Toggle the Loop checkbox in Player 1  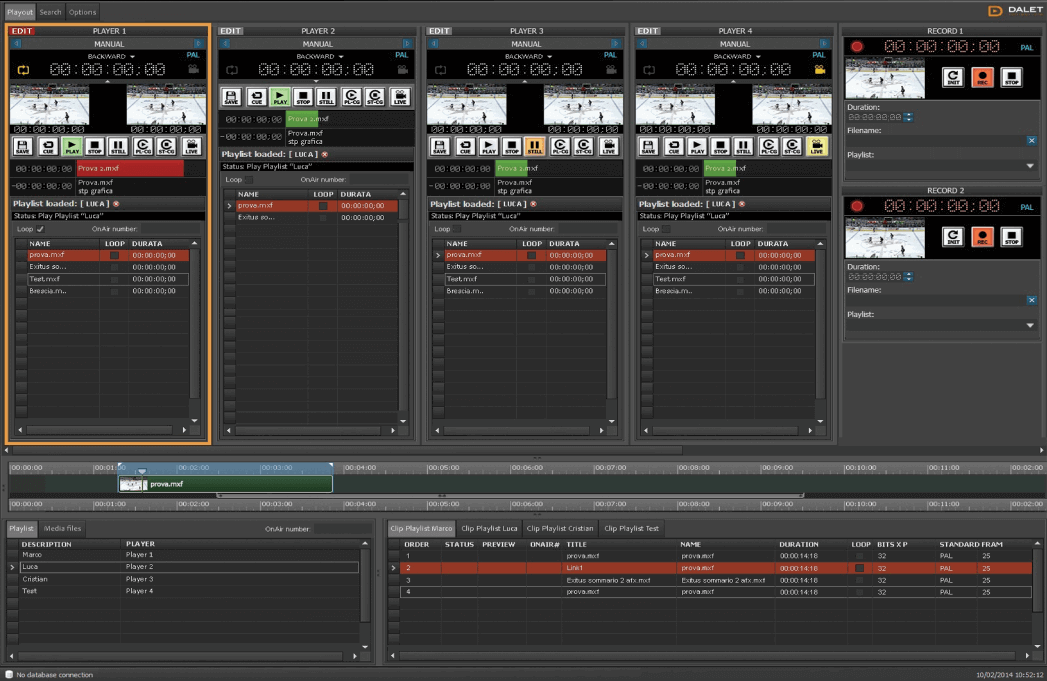[41, 229]
